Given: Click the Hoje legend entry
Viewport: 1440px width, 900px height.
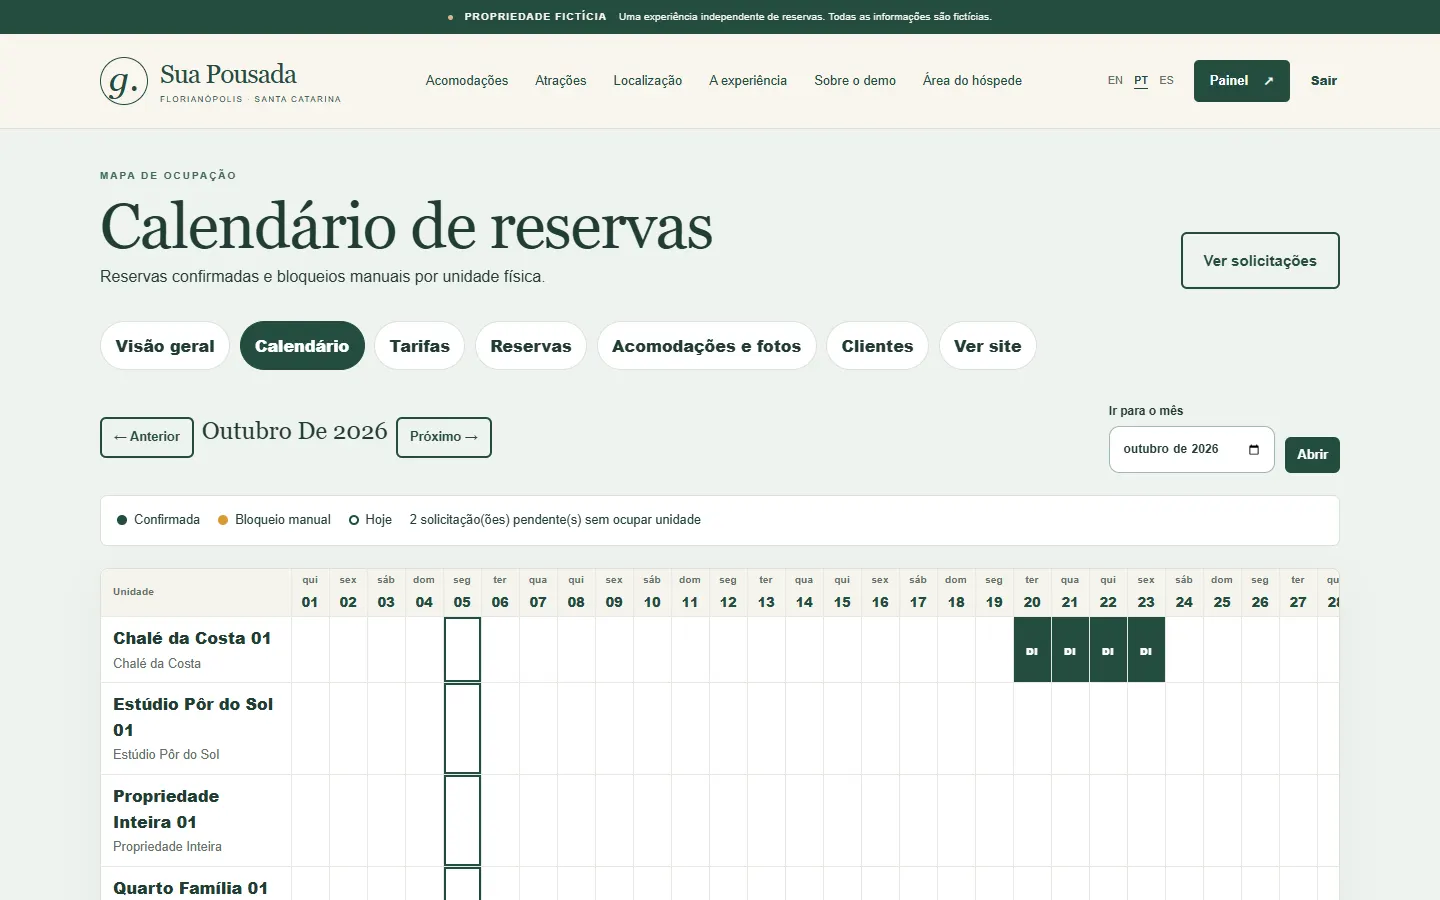Looking at the screenshot, I should (x=370, y=520).
